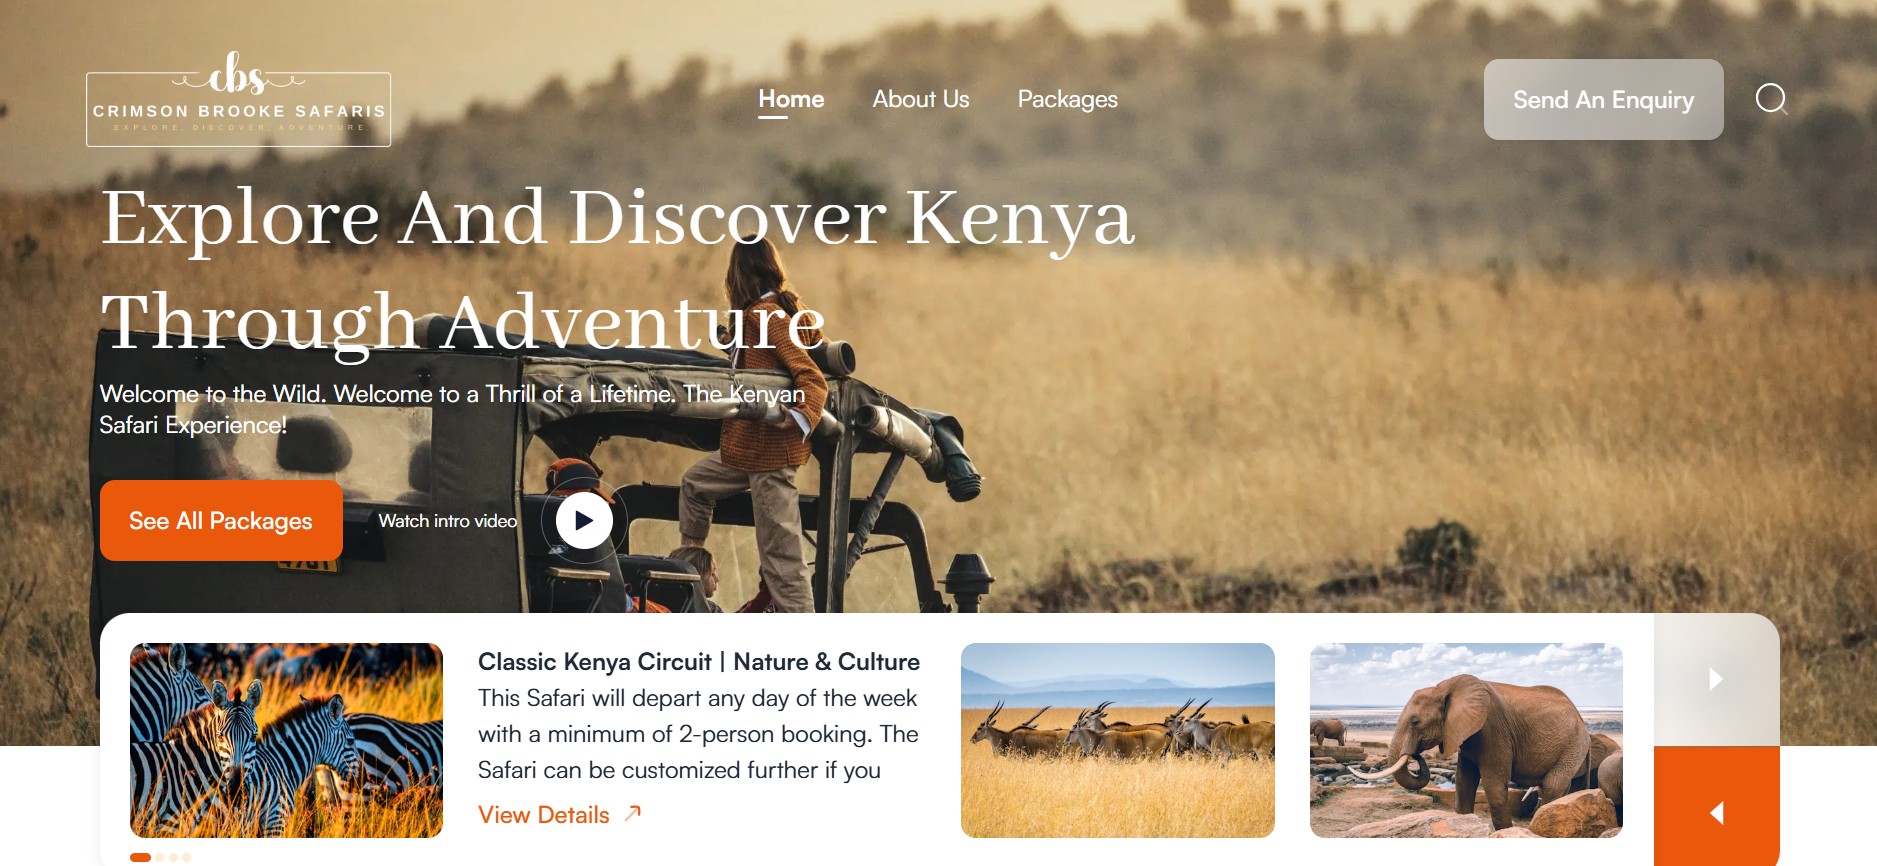The width and height of the screenshot is (1877, 866).
Task: Click the previous slide orange arrow
Action: [1716, 812]
